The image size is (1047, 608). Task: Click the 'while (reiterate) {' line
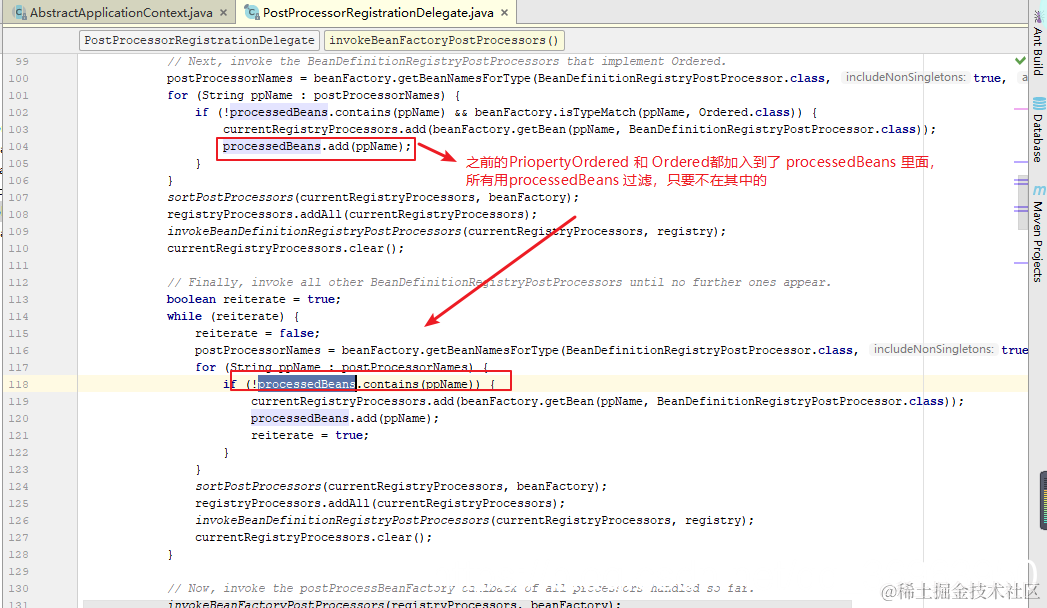coord(233,316)
